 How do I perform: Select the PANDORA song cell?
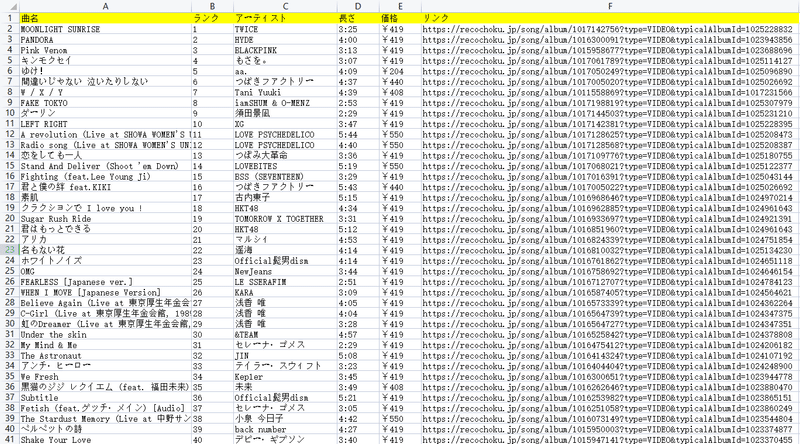click(106, 40)
